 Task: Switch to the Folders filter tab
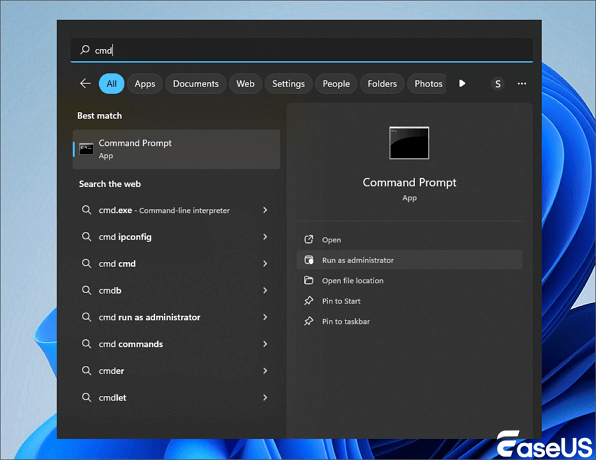click(382, 84)
